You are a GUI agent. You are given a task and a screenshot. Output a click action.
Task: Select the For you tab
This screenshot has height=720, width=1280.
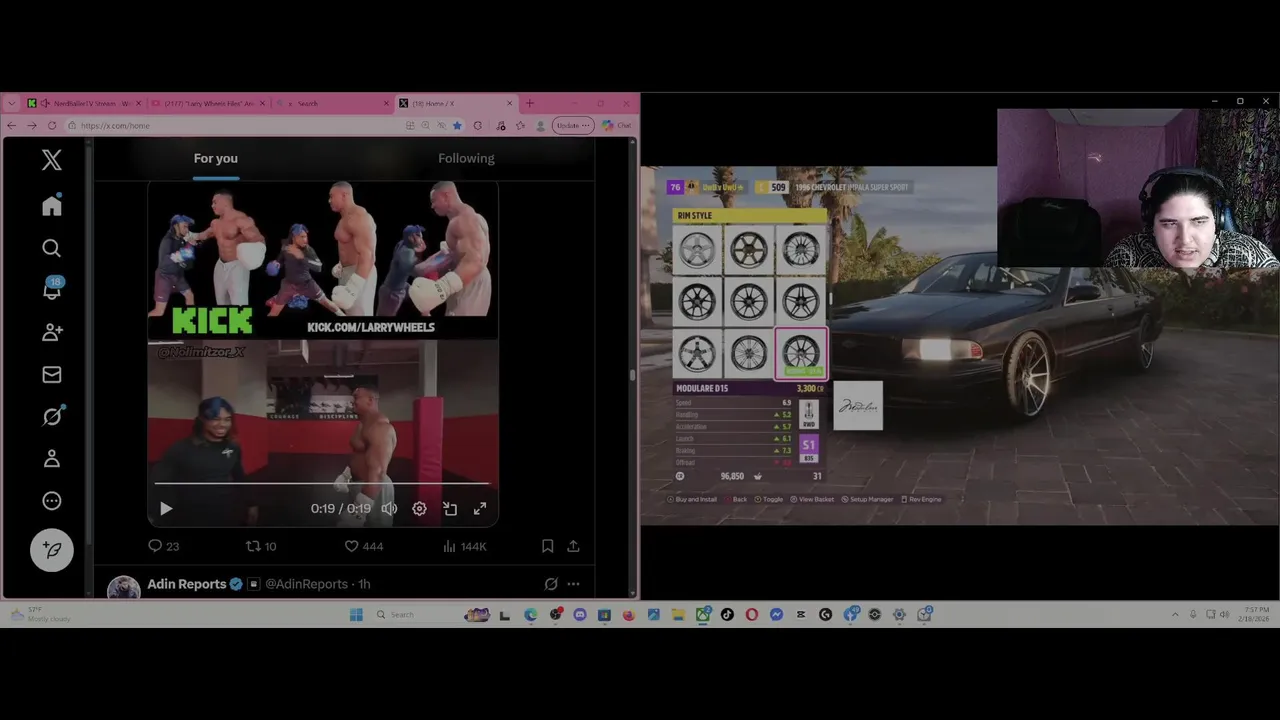[x=216, y=158]
